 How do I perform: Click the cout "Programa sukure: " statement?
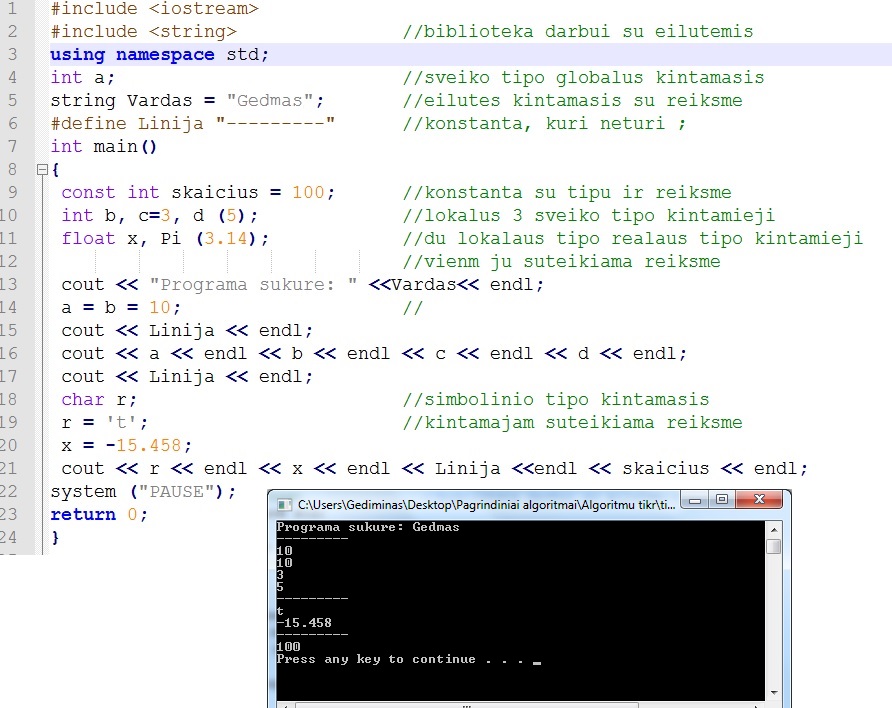pos(303,284)
